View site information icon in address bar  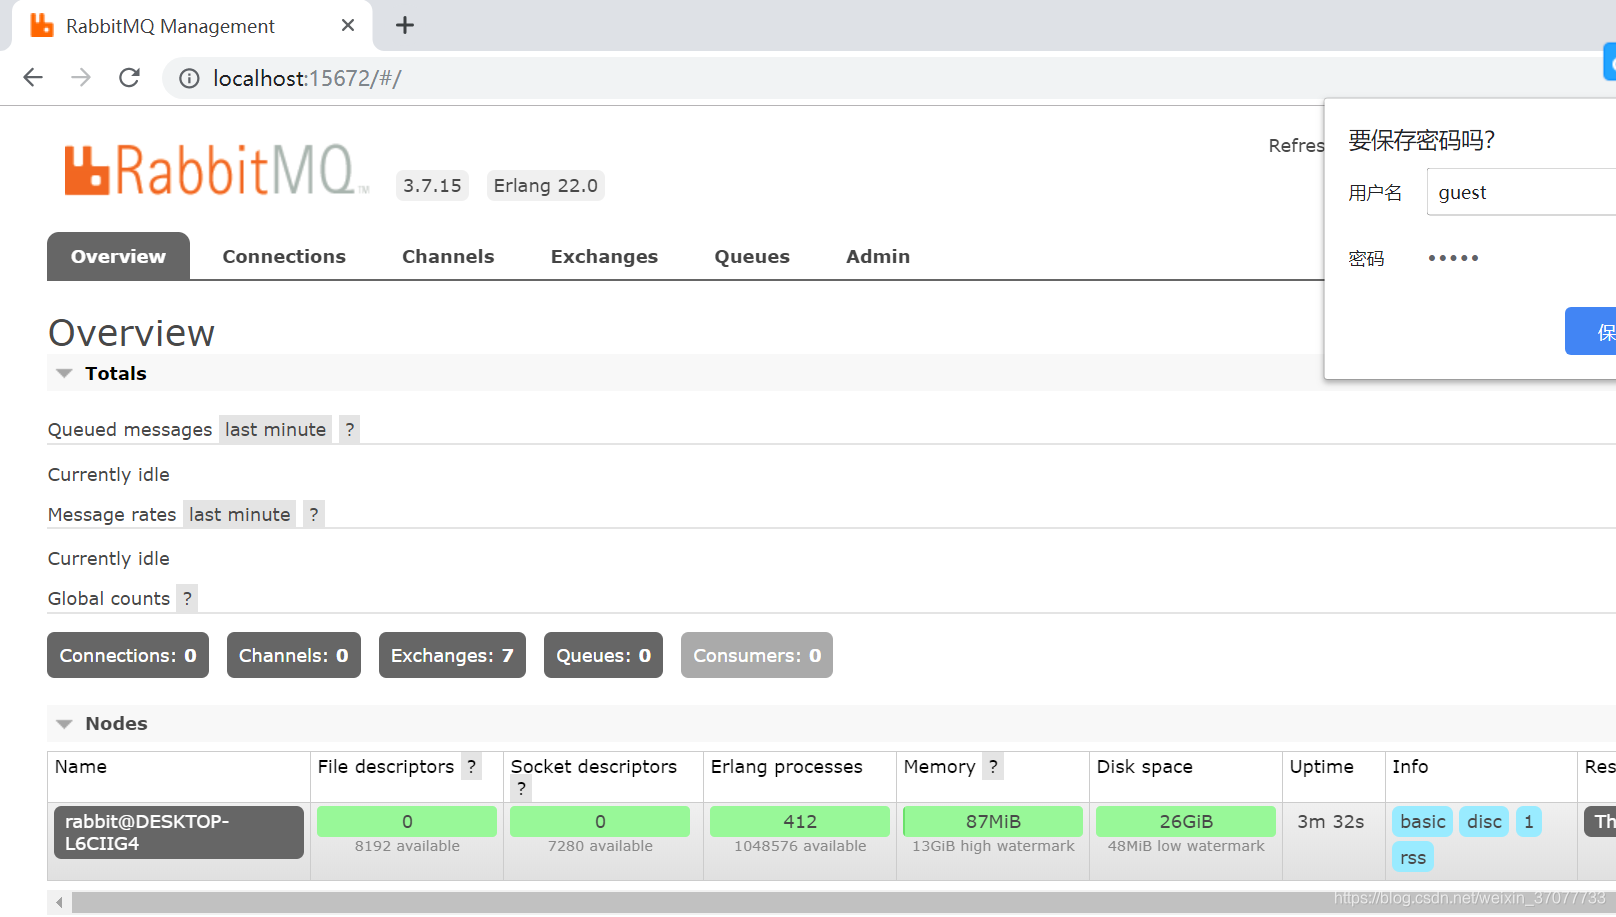coord(189,78)
